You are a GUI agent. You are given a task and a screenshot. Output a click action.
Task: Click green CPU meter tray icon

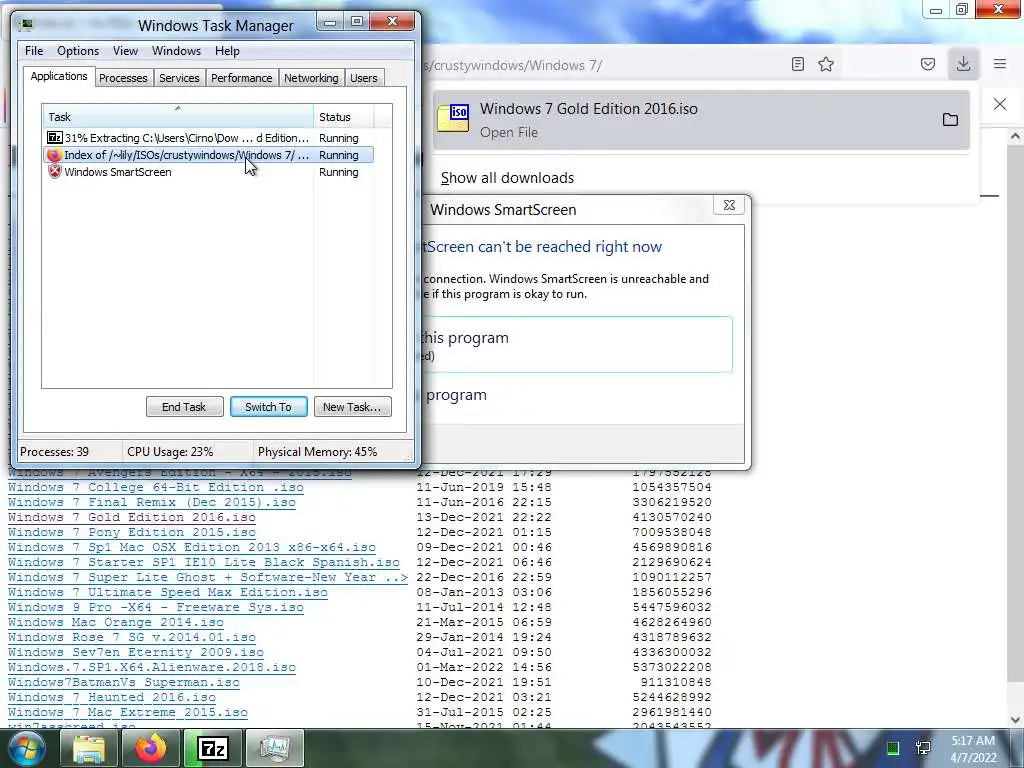pyautogui.click(x=893, y=748)
